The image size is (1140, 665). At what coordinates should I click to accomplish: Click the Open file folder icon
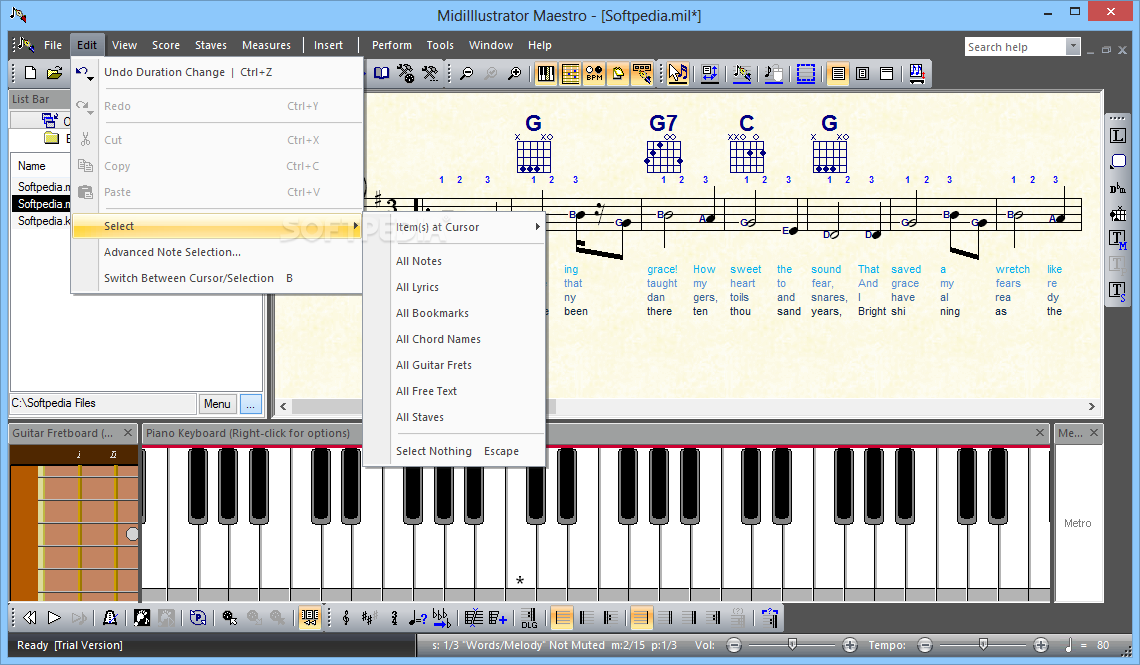pyautogui.click(x=55, y=73)
